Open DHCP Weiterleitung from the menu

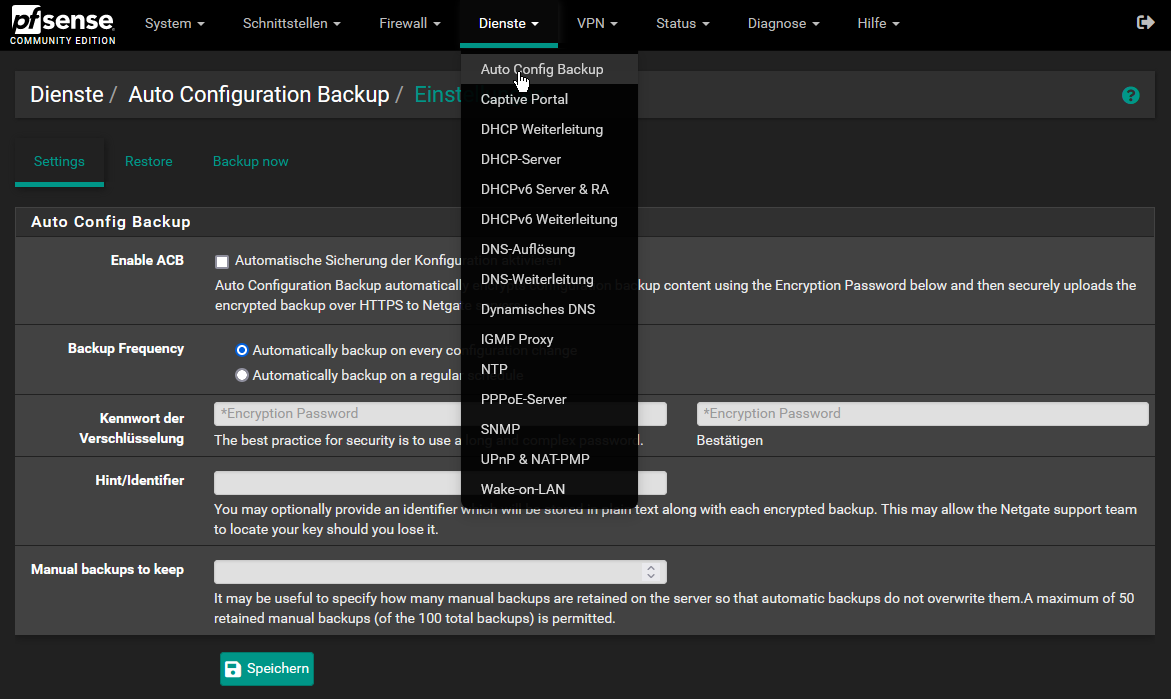pos(549,129)
